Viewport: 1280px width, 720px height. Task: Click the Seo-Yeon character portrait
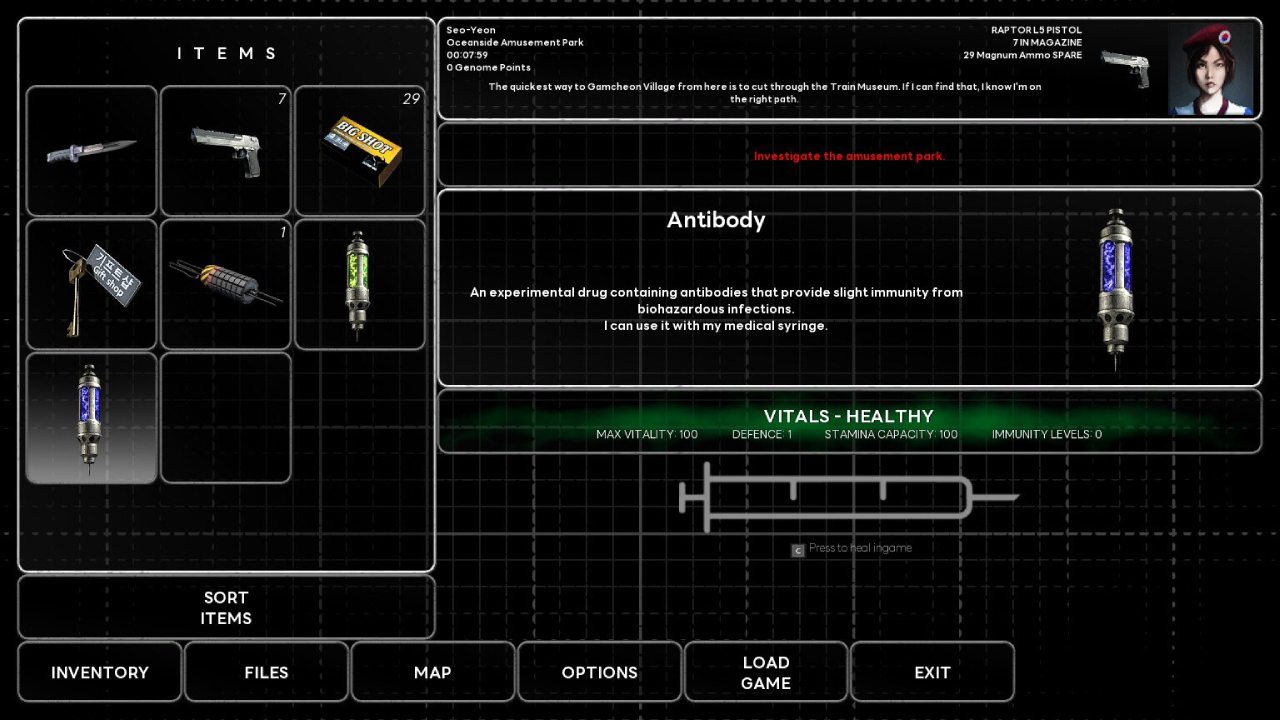[x=1210, y=69]
